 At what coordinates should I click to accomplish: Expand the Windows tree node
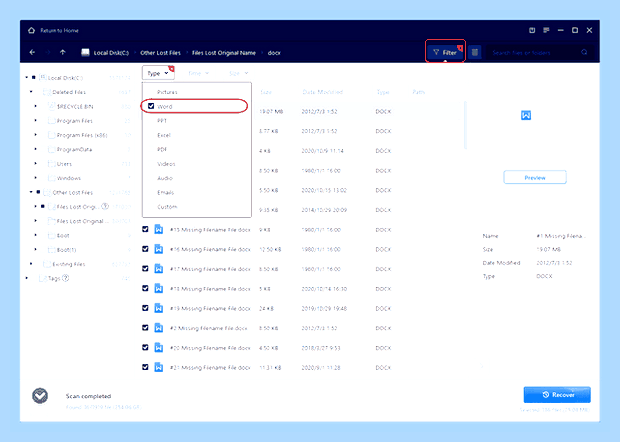click(x=36, y=178)
